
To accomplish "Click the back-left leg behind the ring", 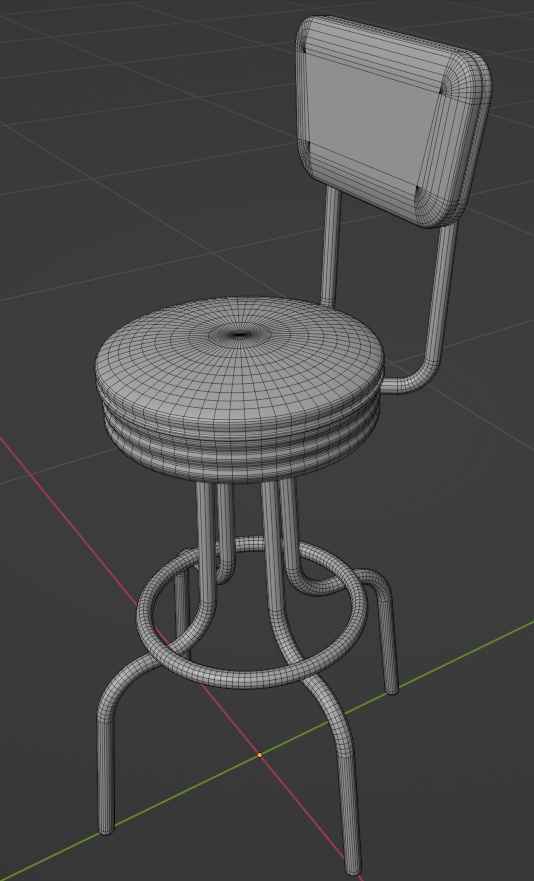I will point(181,607).
